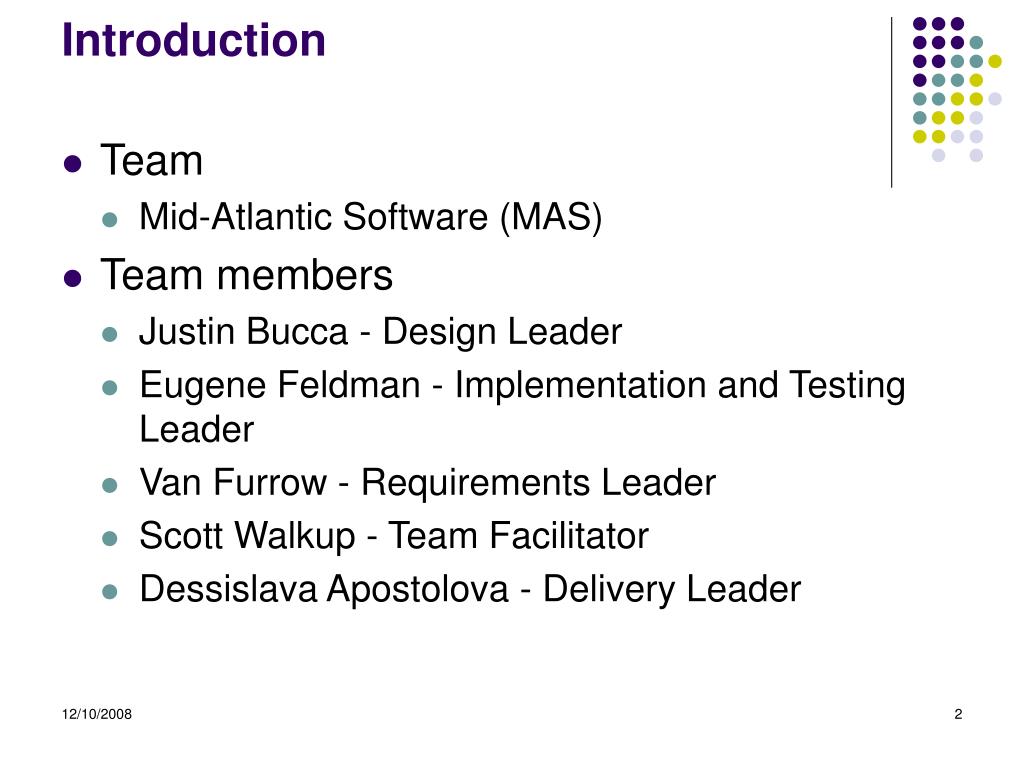Click the Implementation and Testing text
This screenshot has height=768, width=1024.
pos(680,385)
